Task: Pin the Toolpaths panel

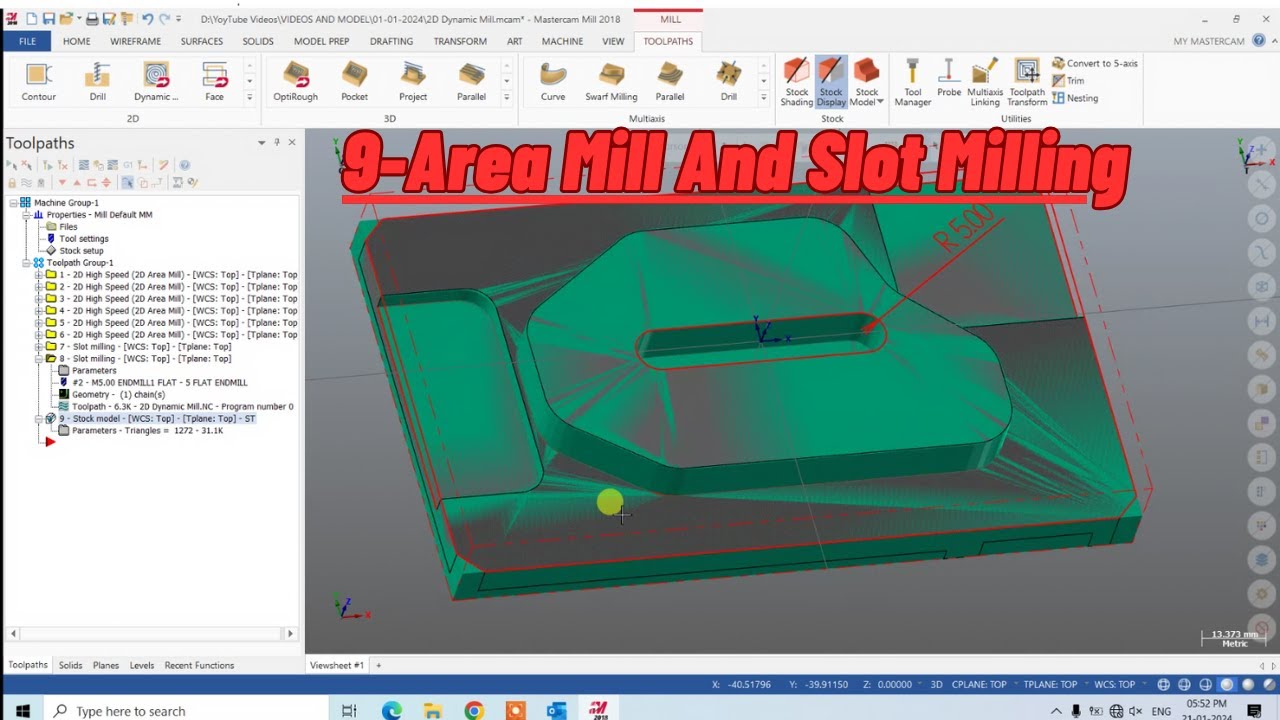Action: click(x=276, y=143)
